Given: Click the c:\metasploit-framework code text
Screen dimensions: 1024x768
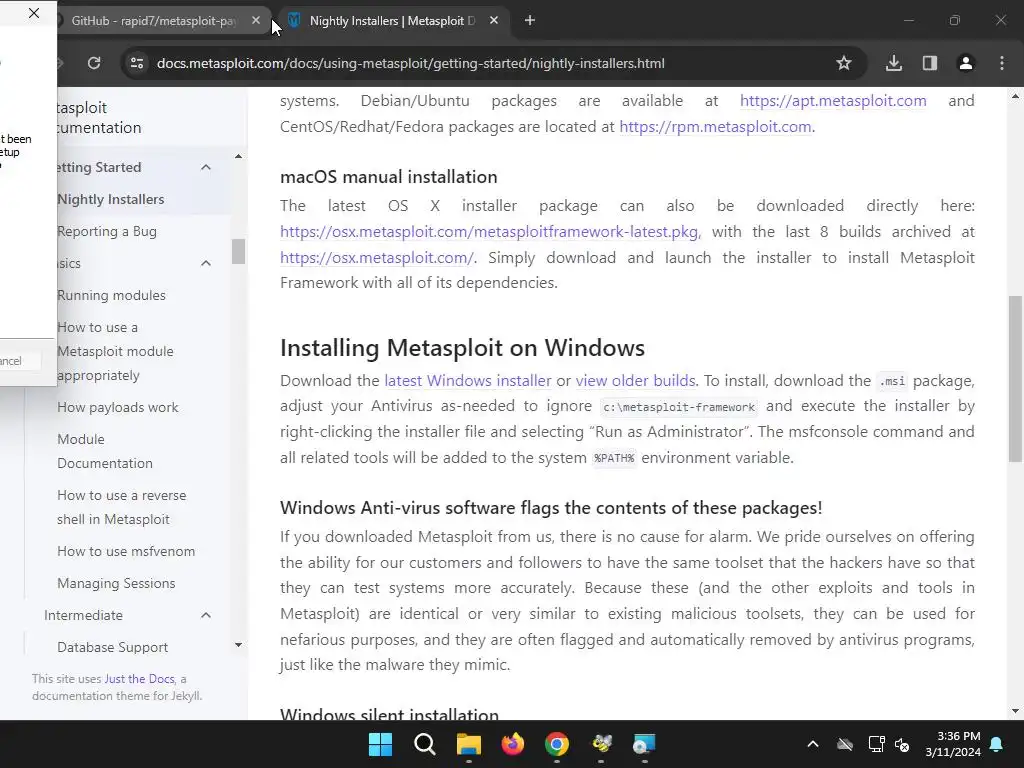Looking at the screenshot, I should pyautogui.click(x=679, y=407).
